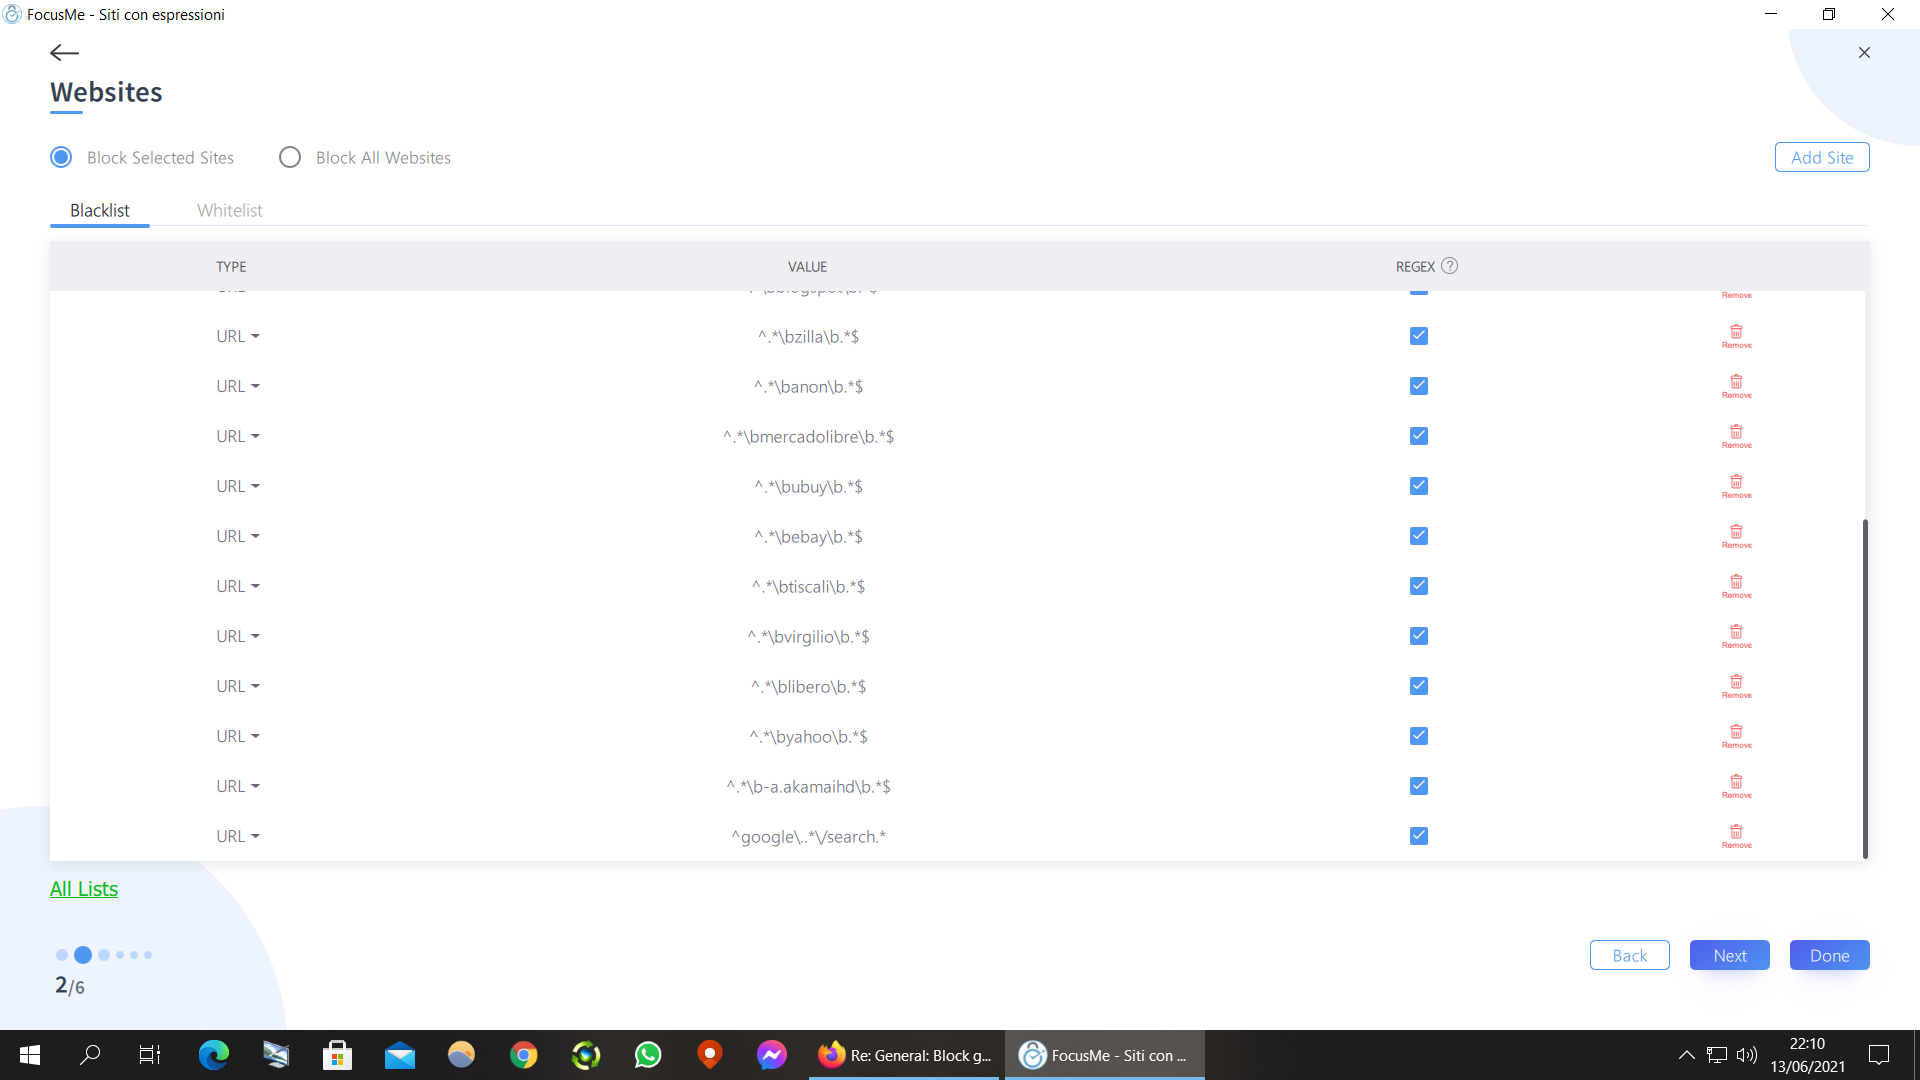Screen dimensions: 1920x1080
Task: Open the notification center icon
Action: click(x=1879, y=1055)
